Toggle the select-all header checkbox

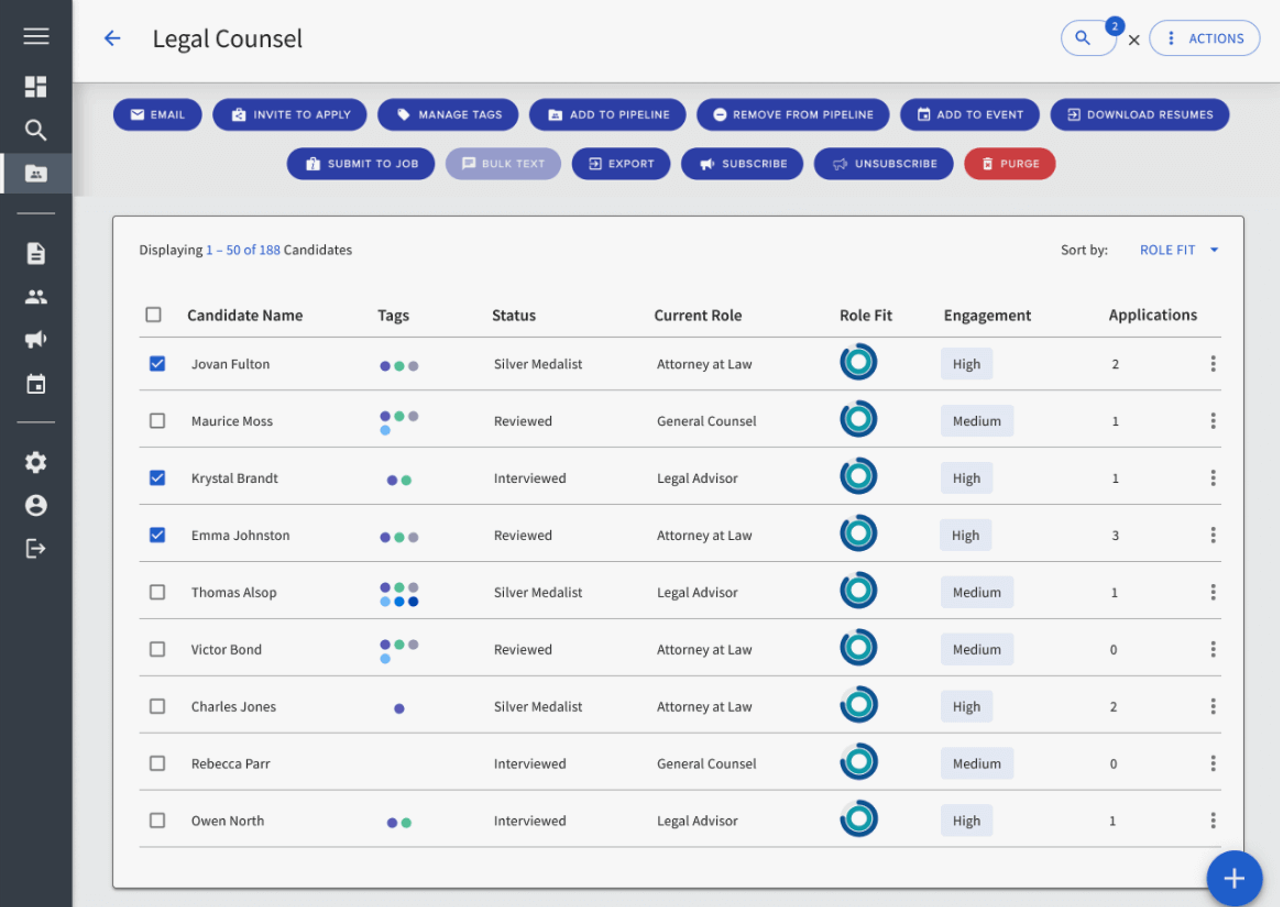pyautogui.click(x=153, y=315)
